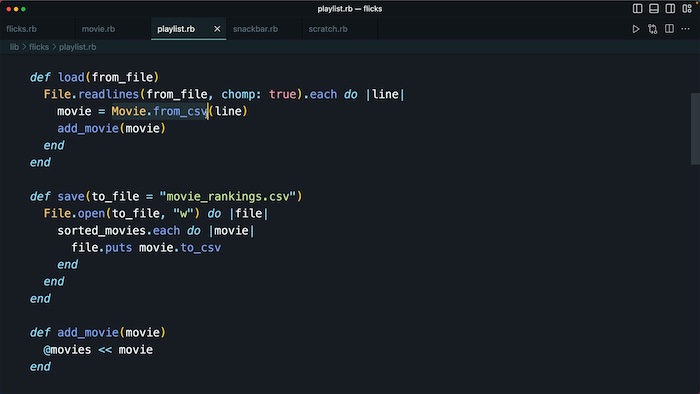Click the load method name

[71, 77]
